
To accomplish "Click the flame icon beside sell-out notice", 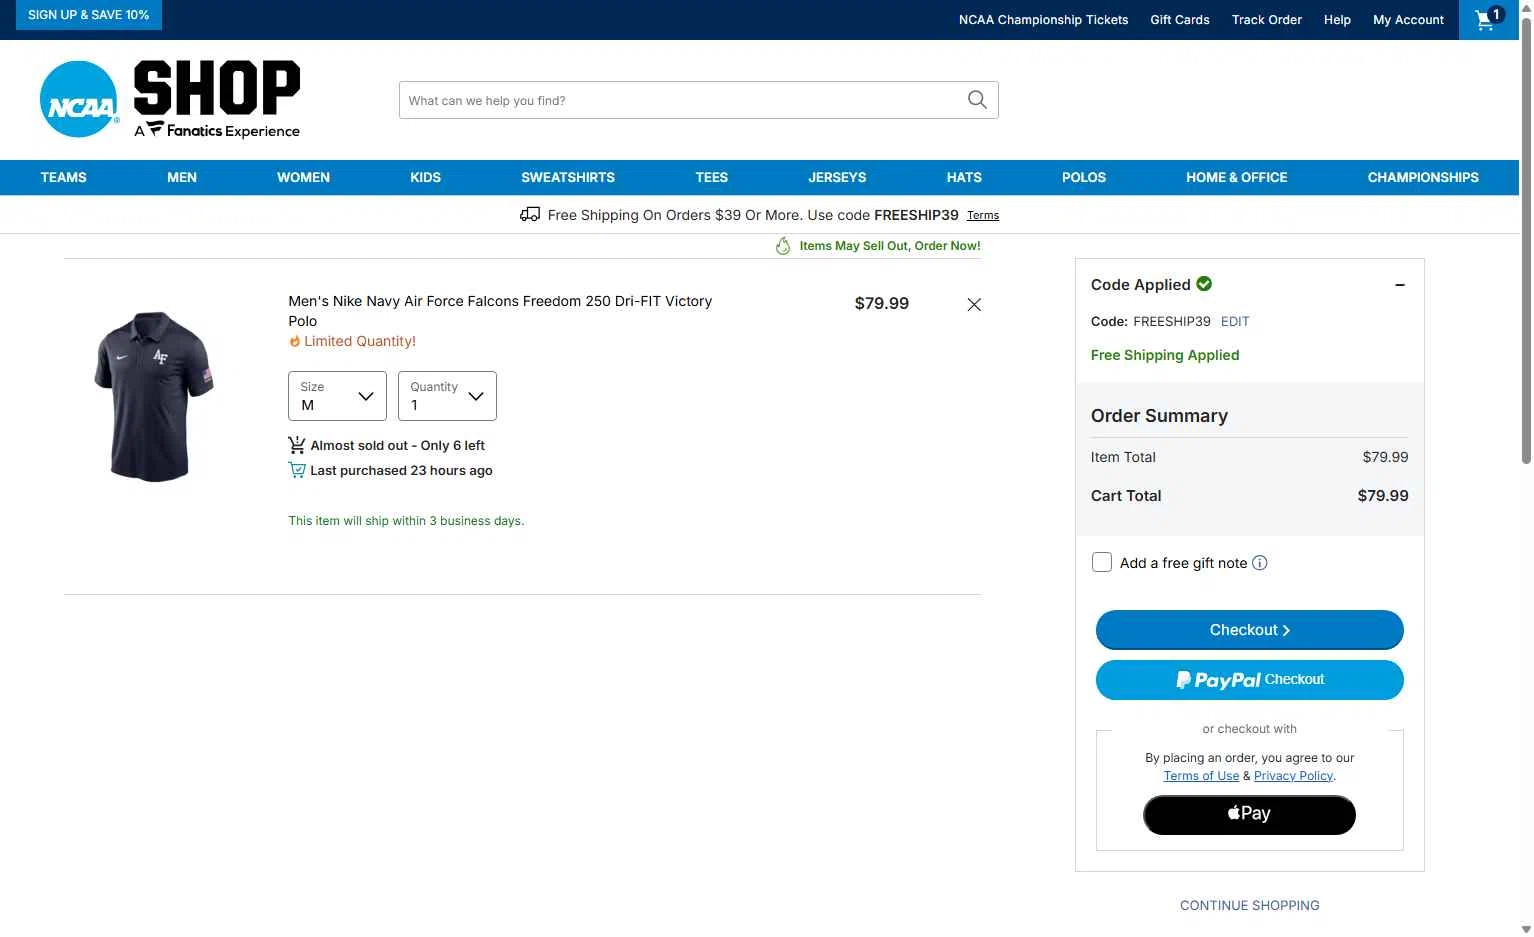I will (x=783, y=246).
